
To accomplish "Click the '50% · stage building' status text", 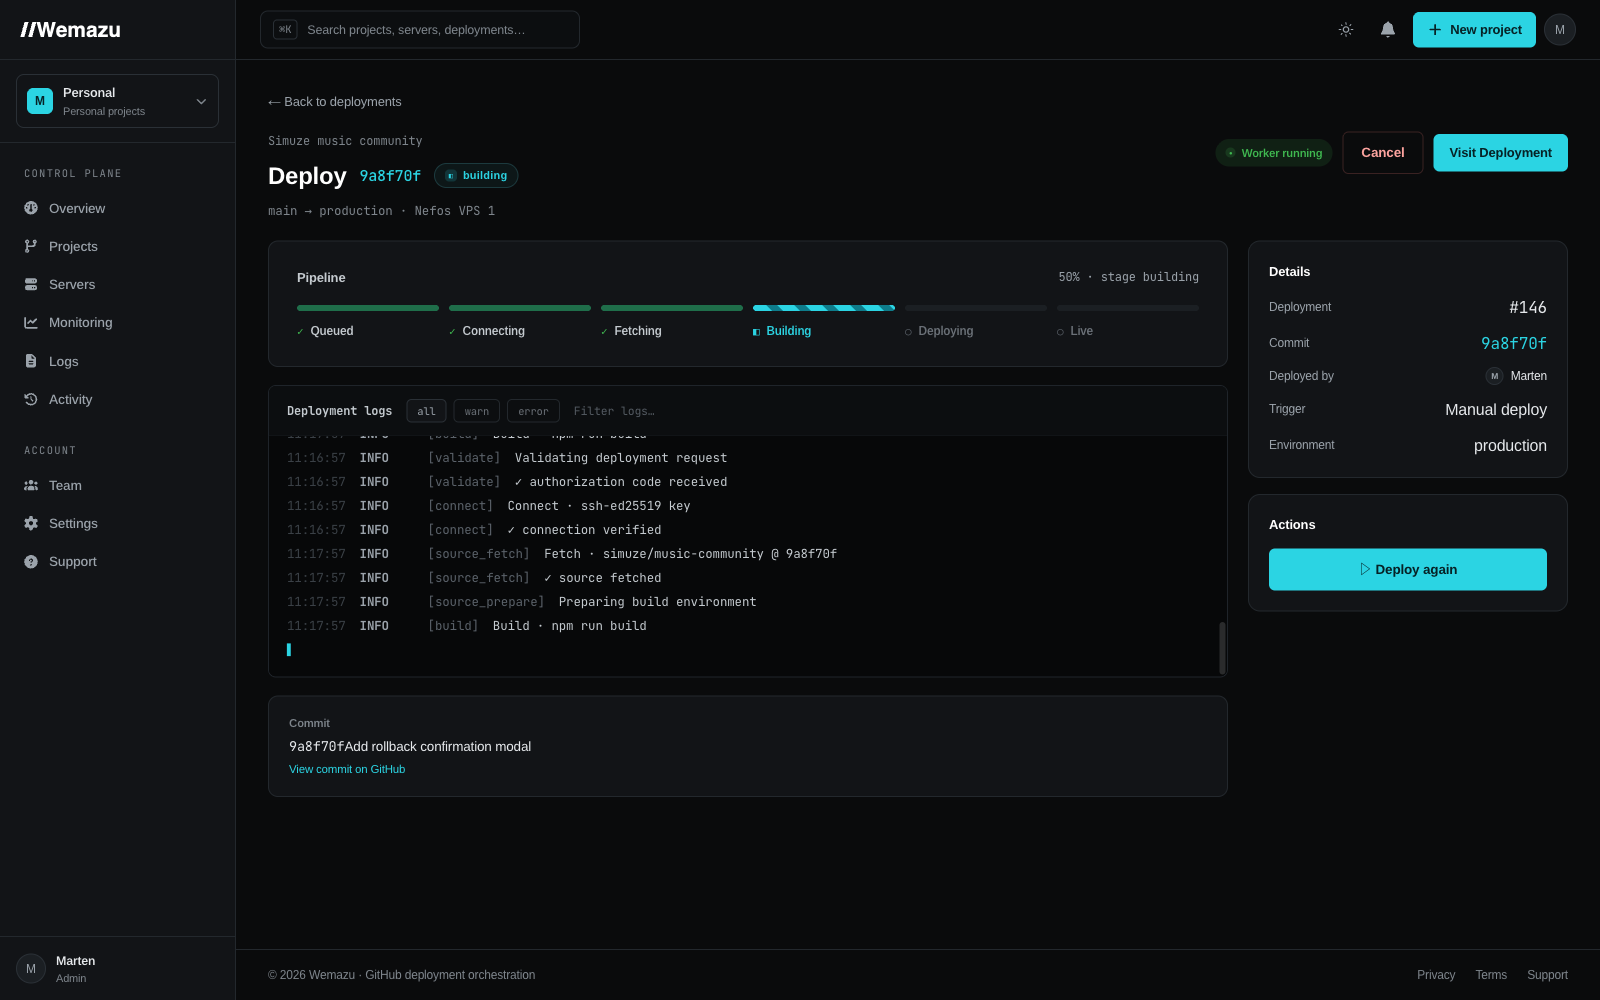I will (1128, 277).
